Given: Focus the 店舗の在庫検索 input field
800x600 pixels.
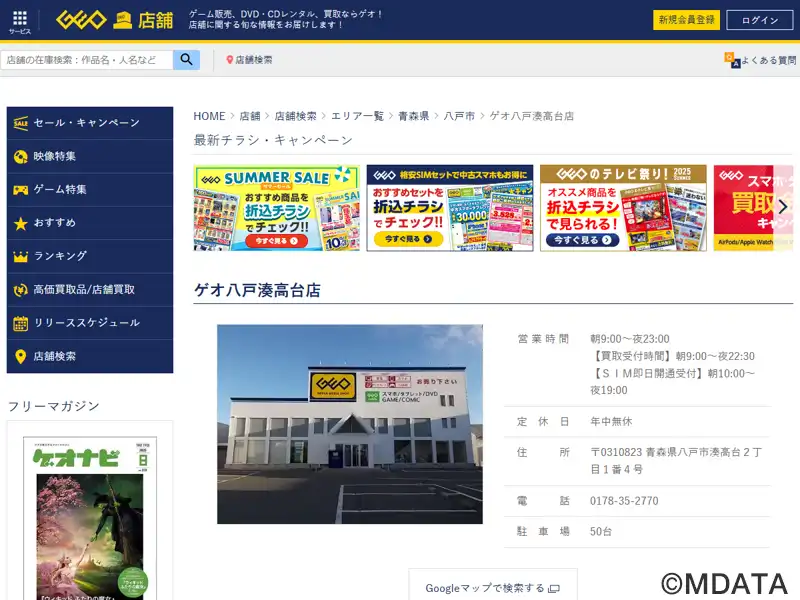Looking at the screenshot, I should pyautogui.click(x=87, y=60).
